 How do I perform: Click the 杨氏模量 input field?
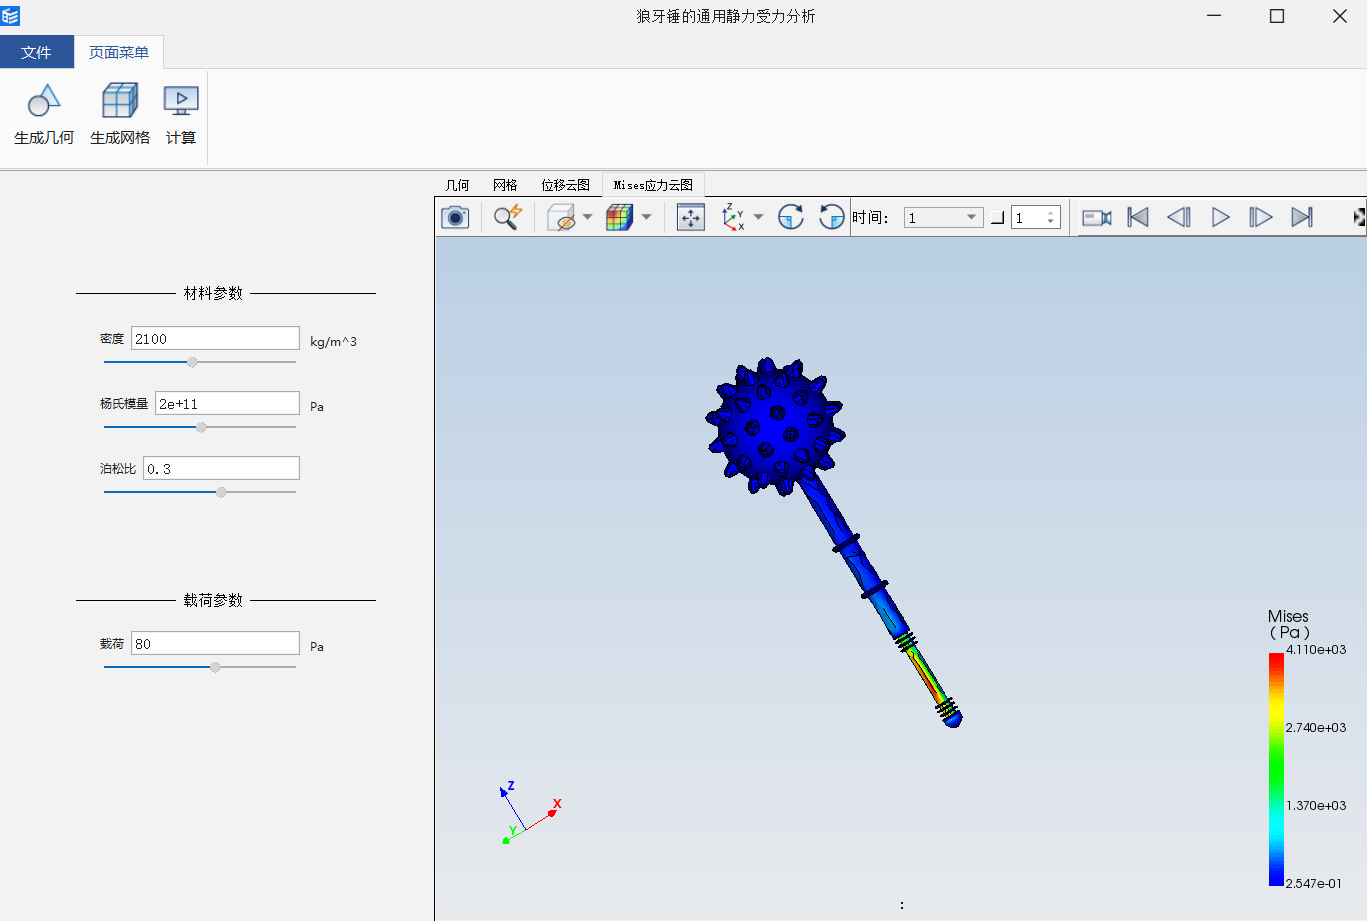click(227, 403)
